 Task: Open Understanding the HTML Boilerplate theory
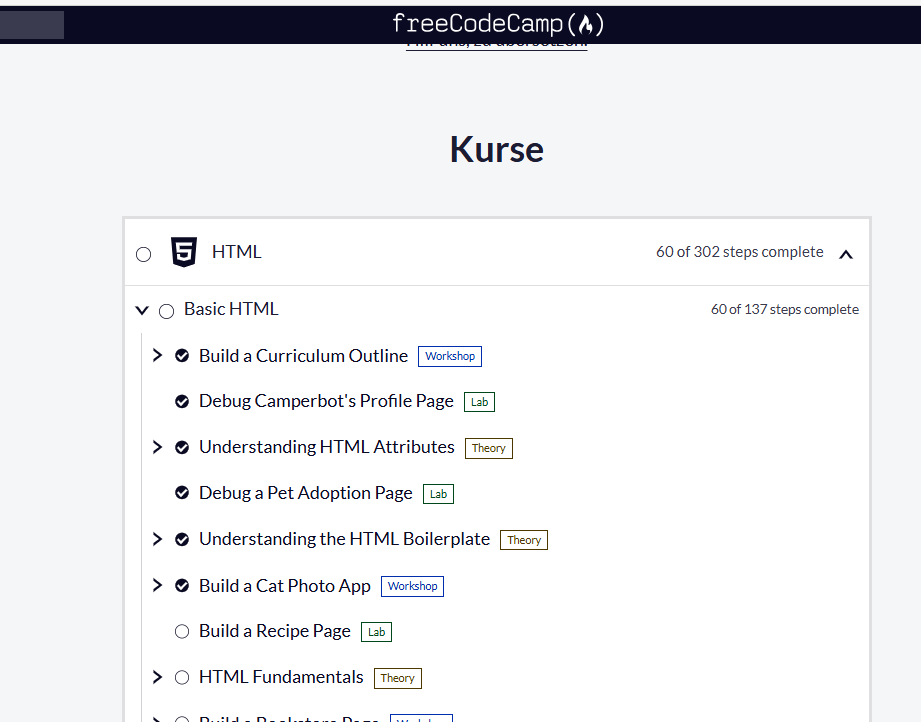click(x=344, y=539)
